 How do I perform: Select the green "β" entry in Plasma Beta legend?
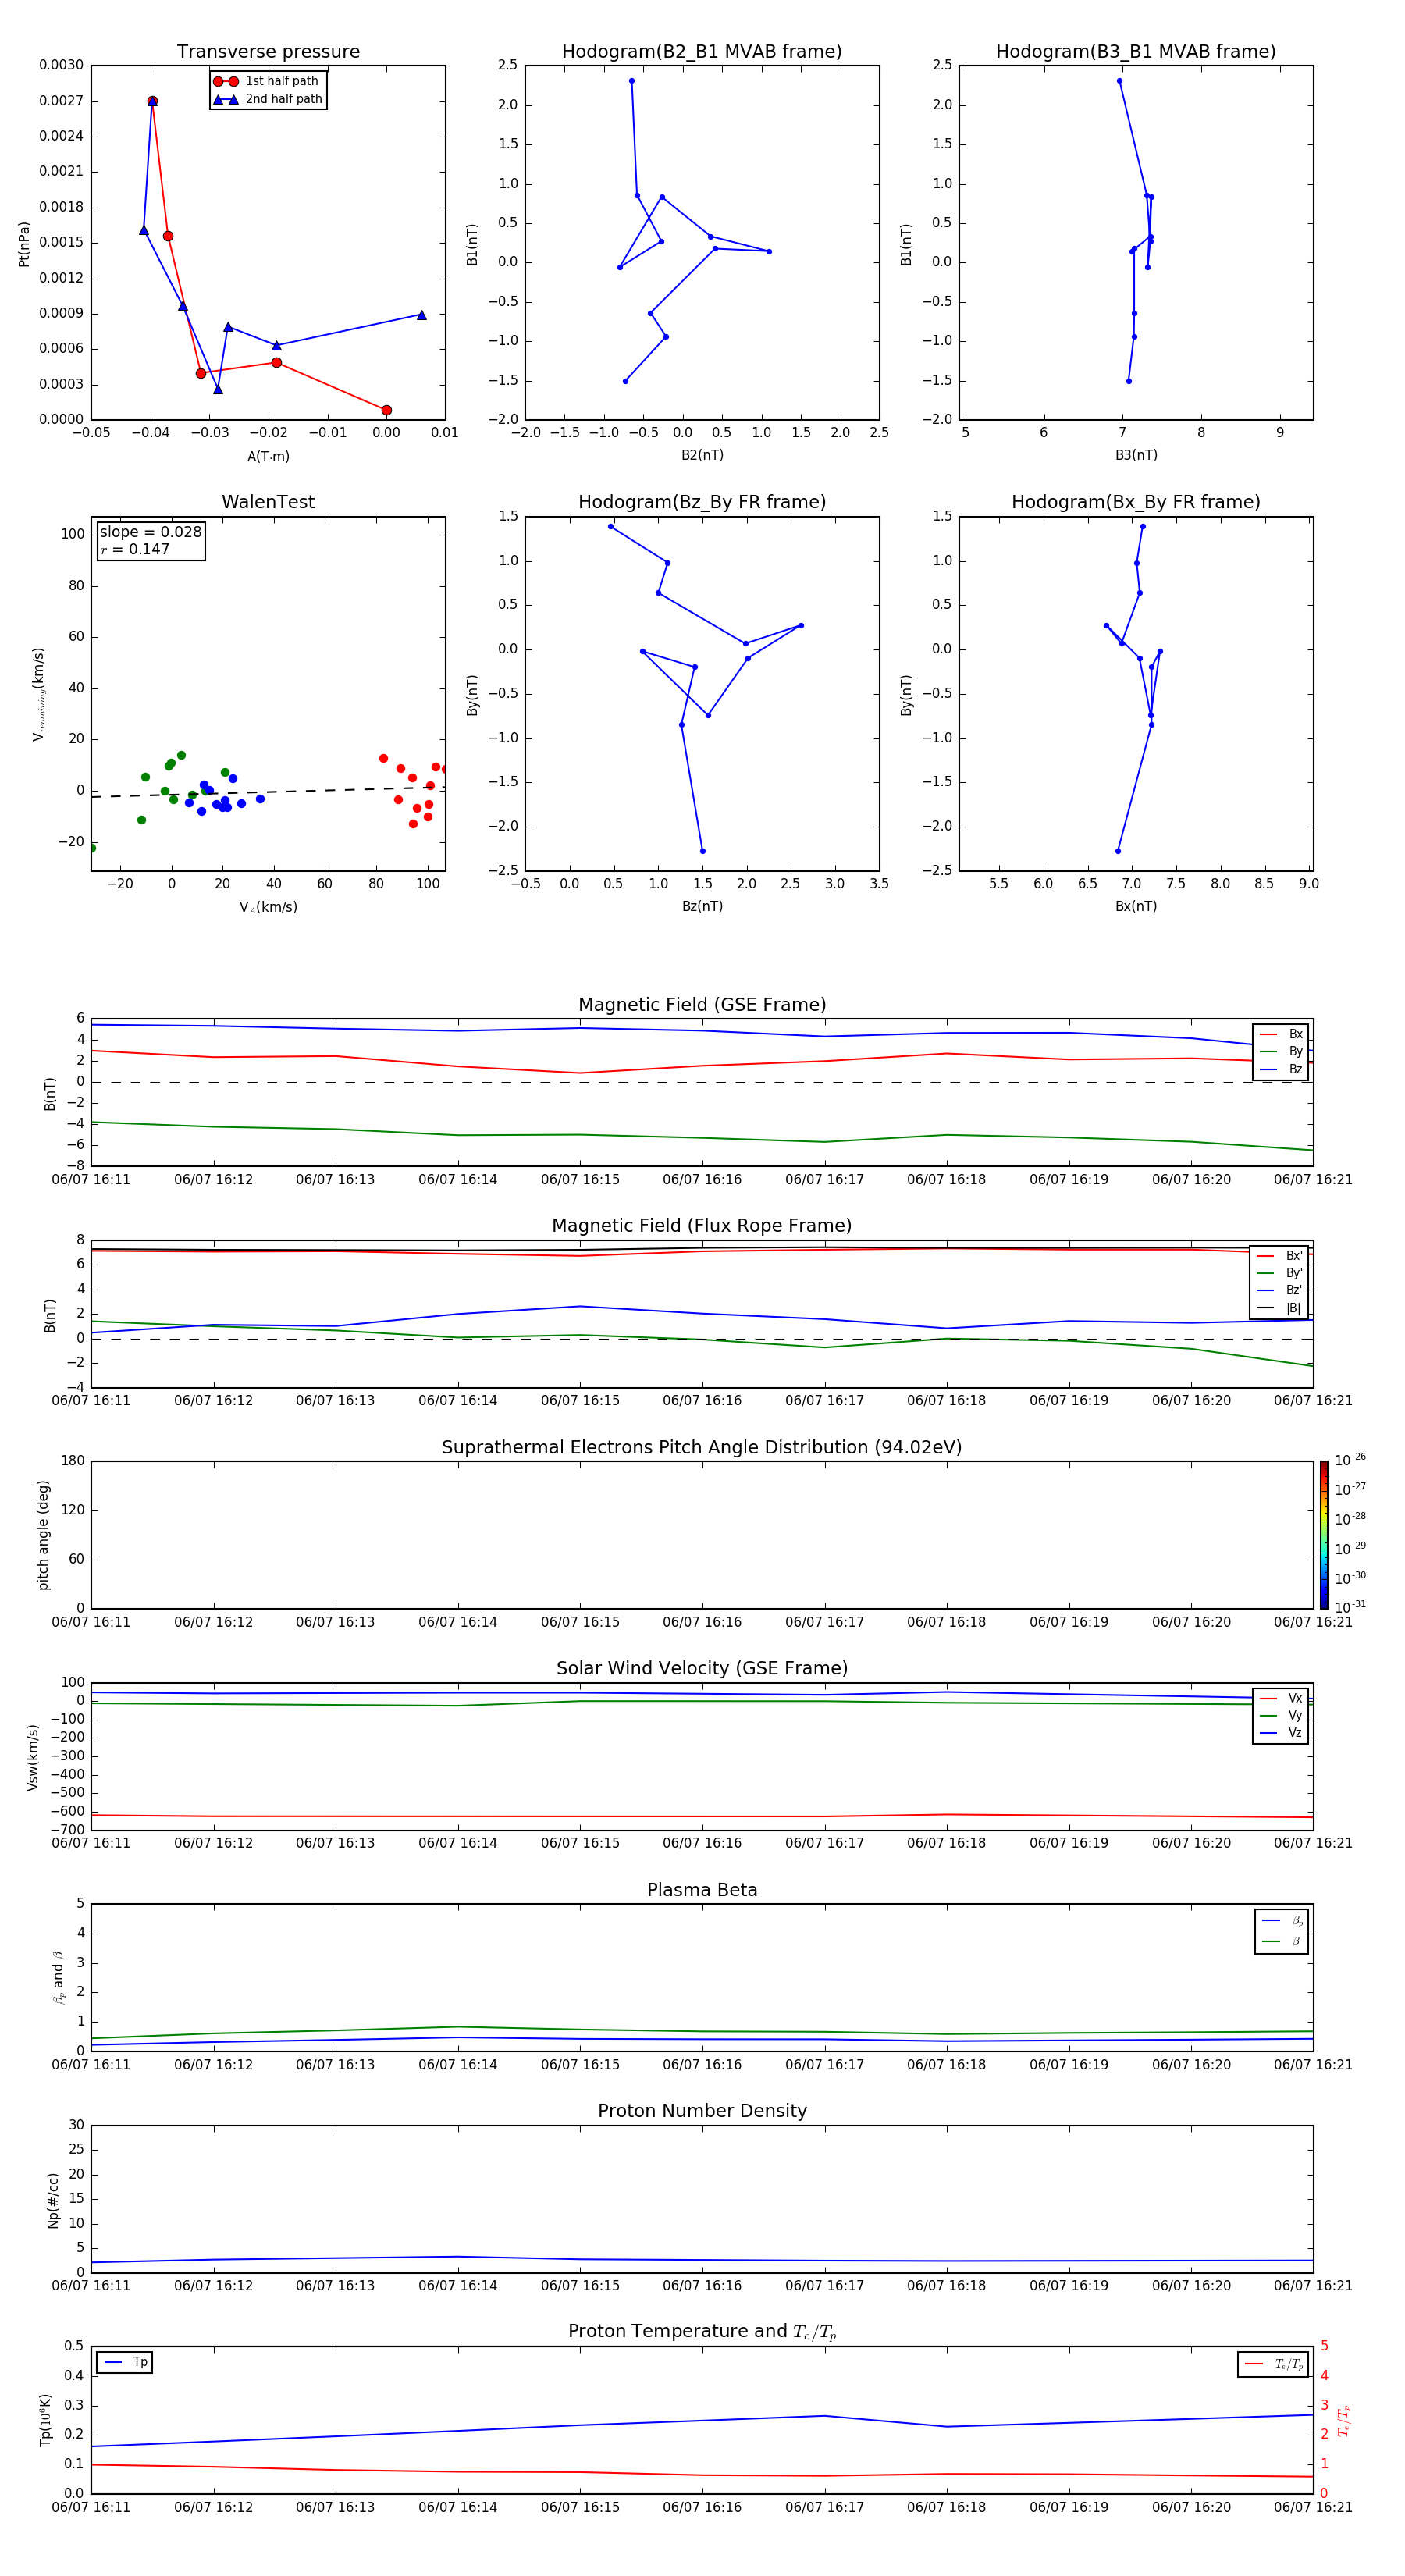pos(1282,1942)
